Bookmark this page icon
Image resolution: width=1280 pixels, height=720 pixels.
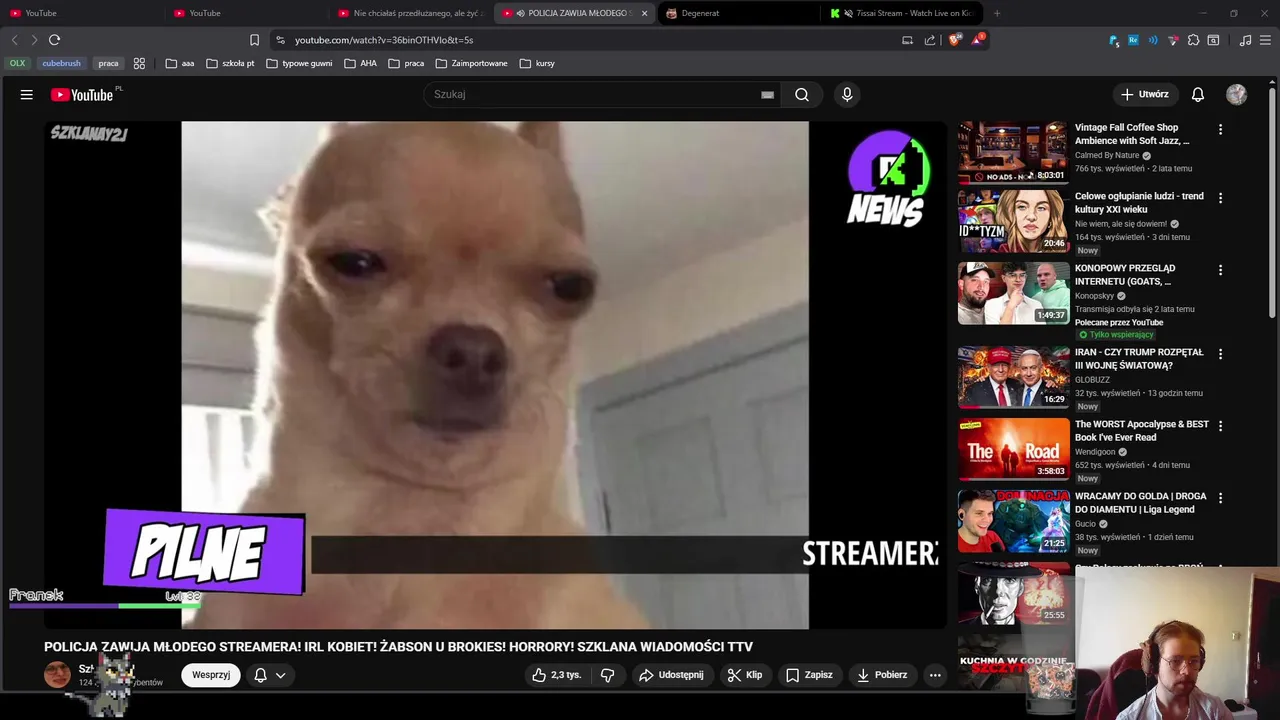254,40
